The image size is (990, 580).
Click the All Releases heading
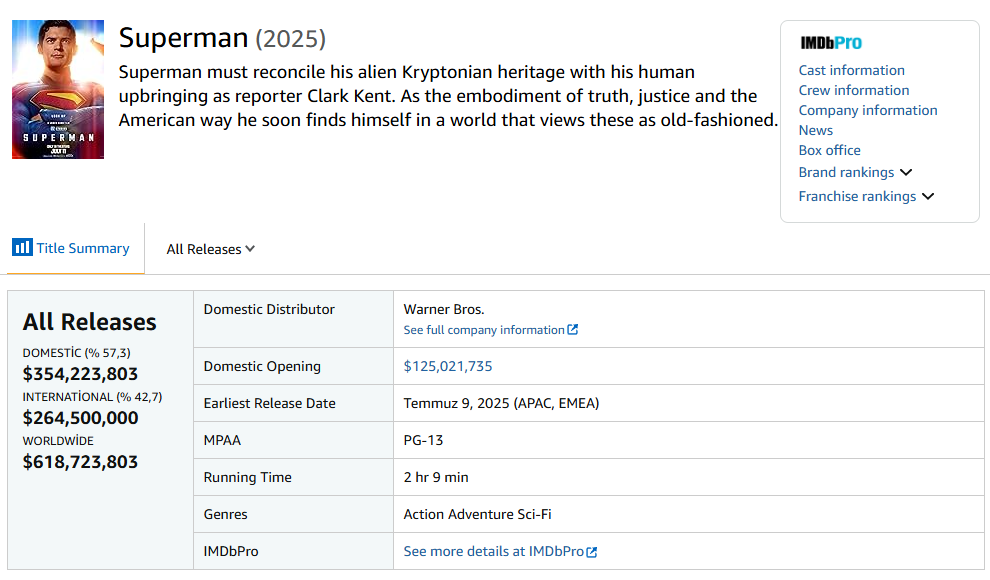click(90, 322)
